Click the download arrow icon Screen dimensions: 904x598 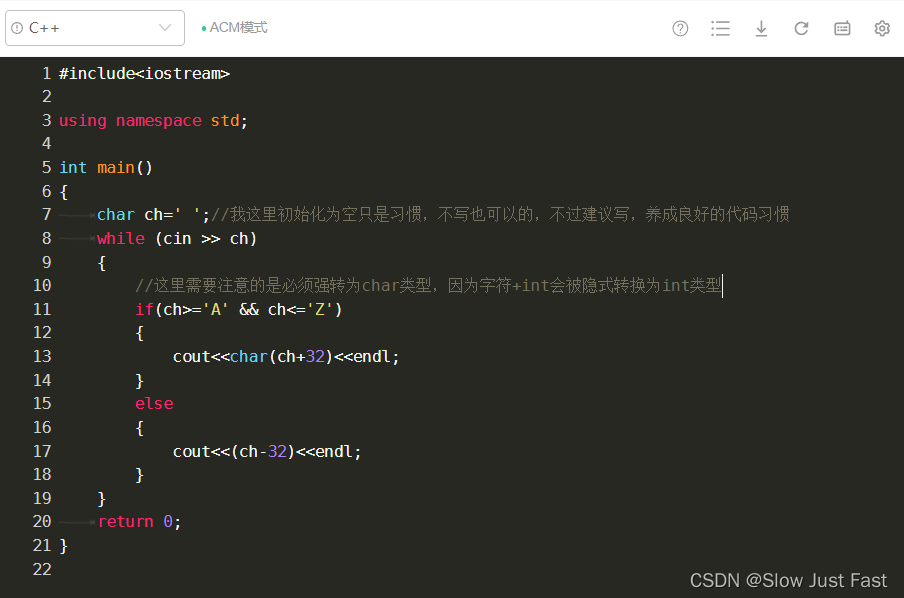761,28
